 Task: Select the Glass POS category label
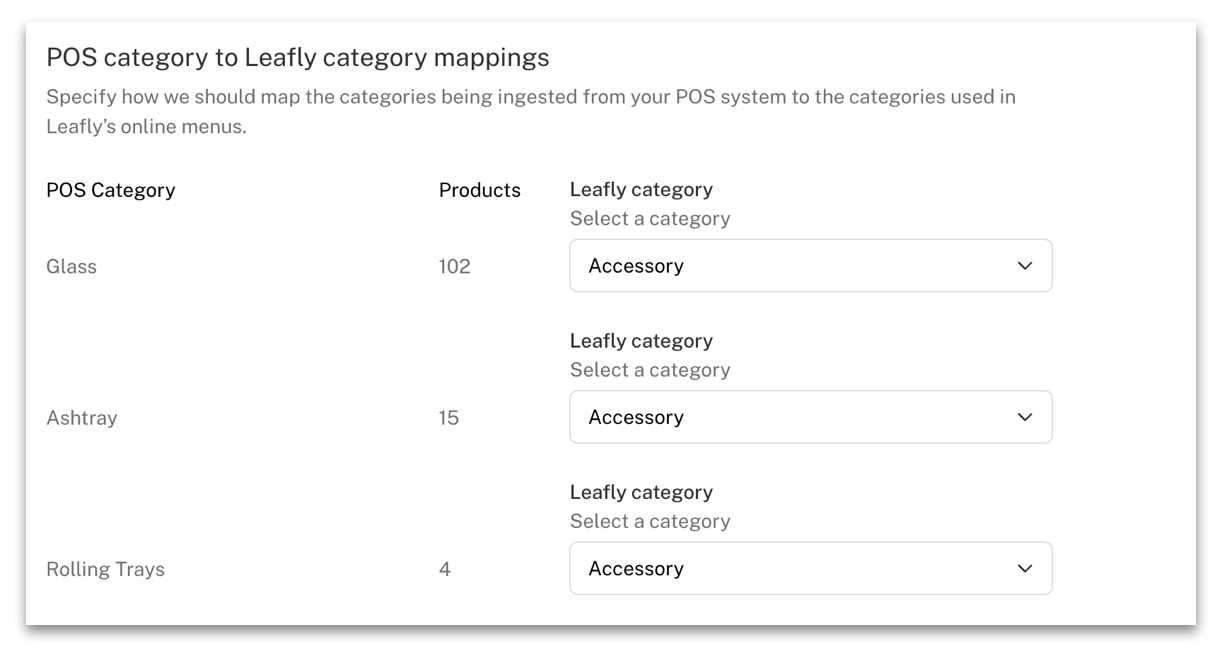pos(69,267)
